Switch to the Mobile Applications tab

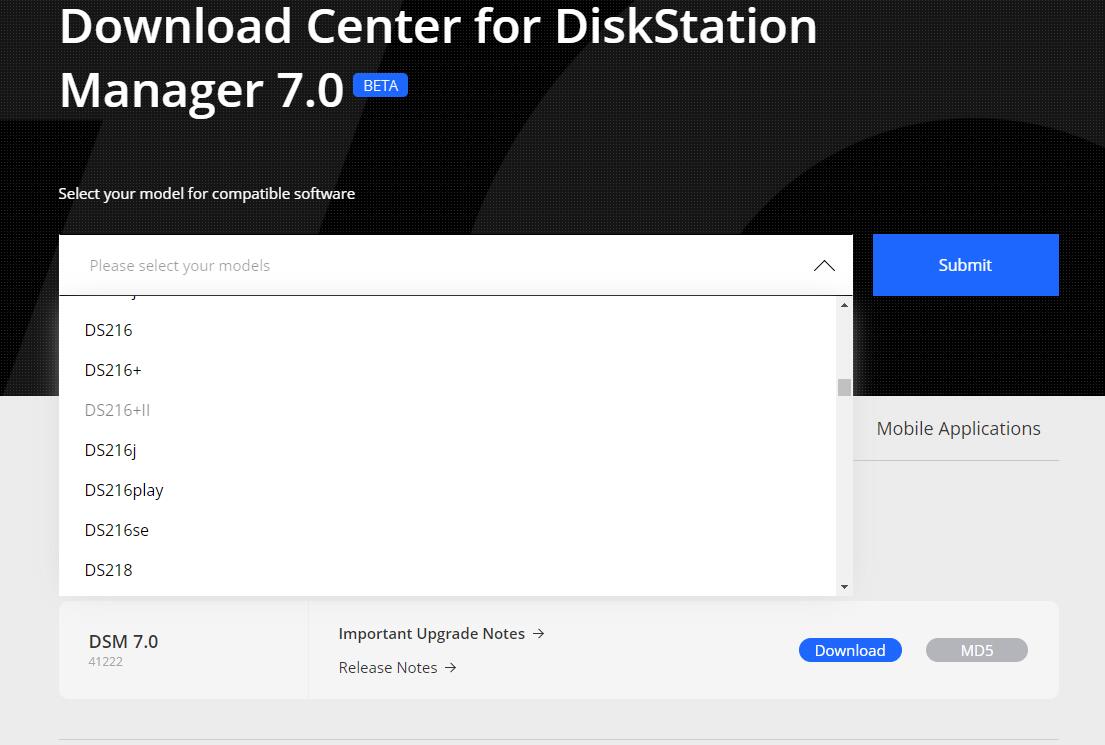click(x=958, y=429)
